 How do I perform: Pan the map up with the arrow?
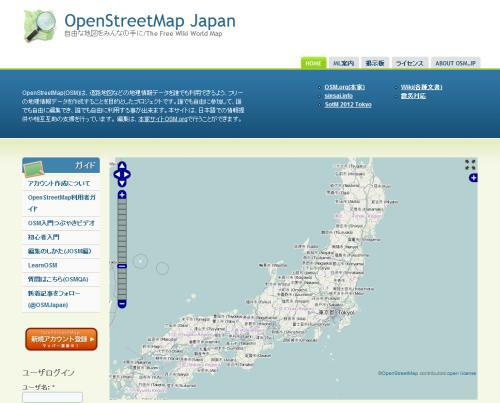122,166
